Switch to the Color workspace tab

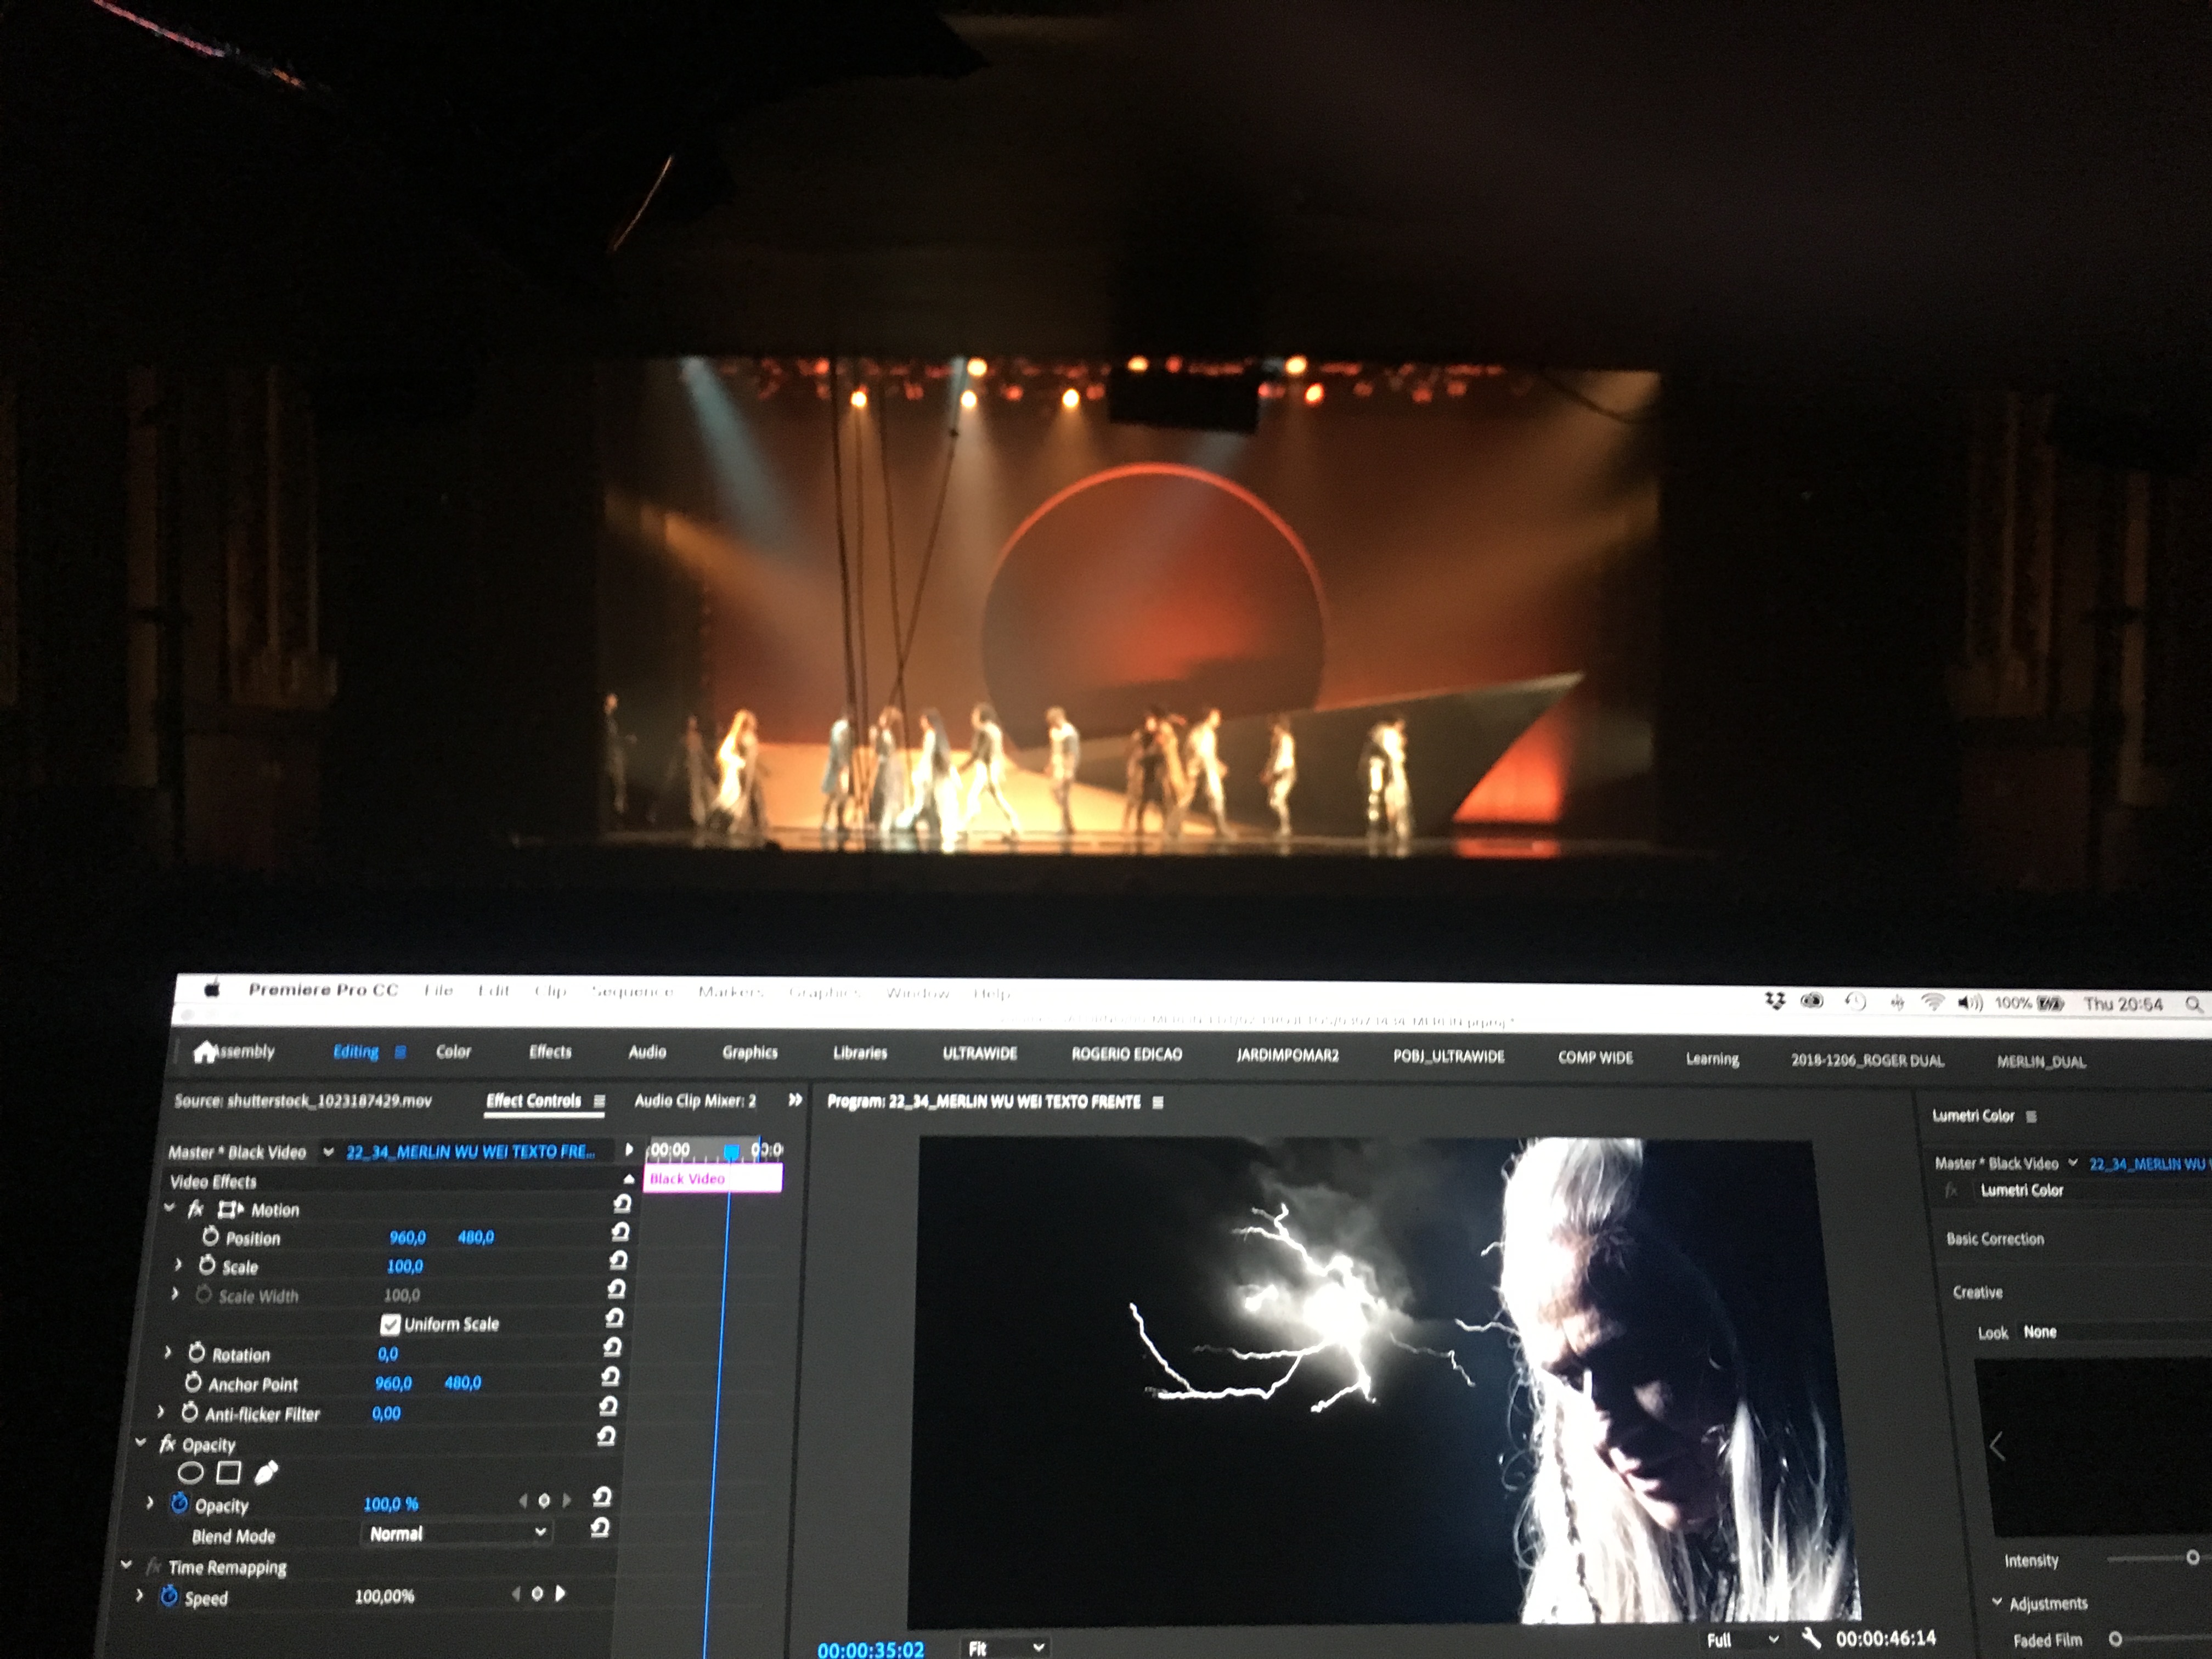coord(453,1052)
